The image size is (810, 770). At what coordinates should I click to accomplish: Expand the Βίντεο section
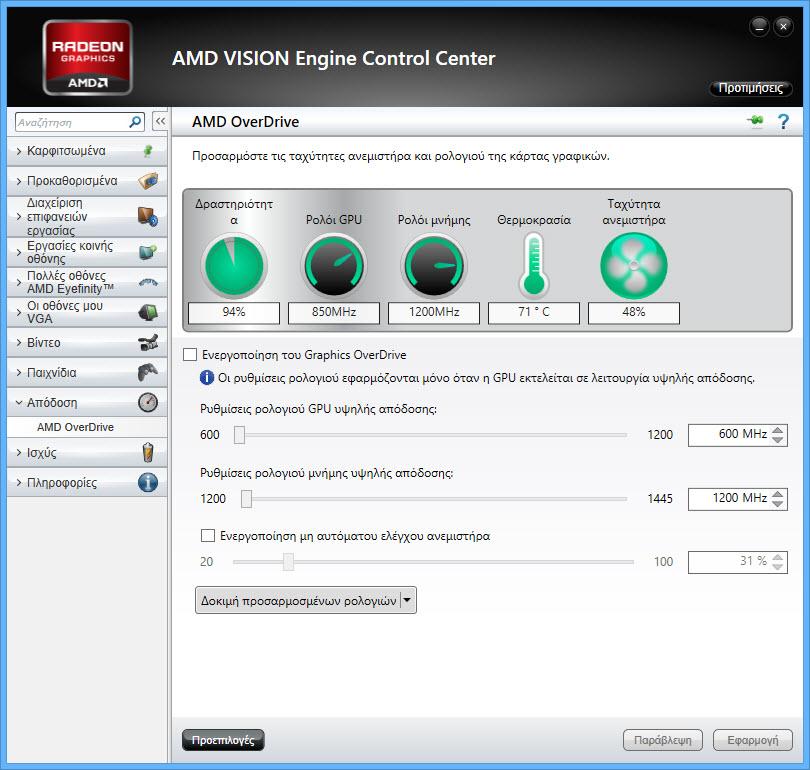point(19,342)
